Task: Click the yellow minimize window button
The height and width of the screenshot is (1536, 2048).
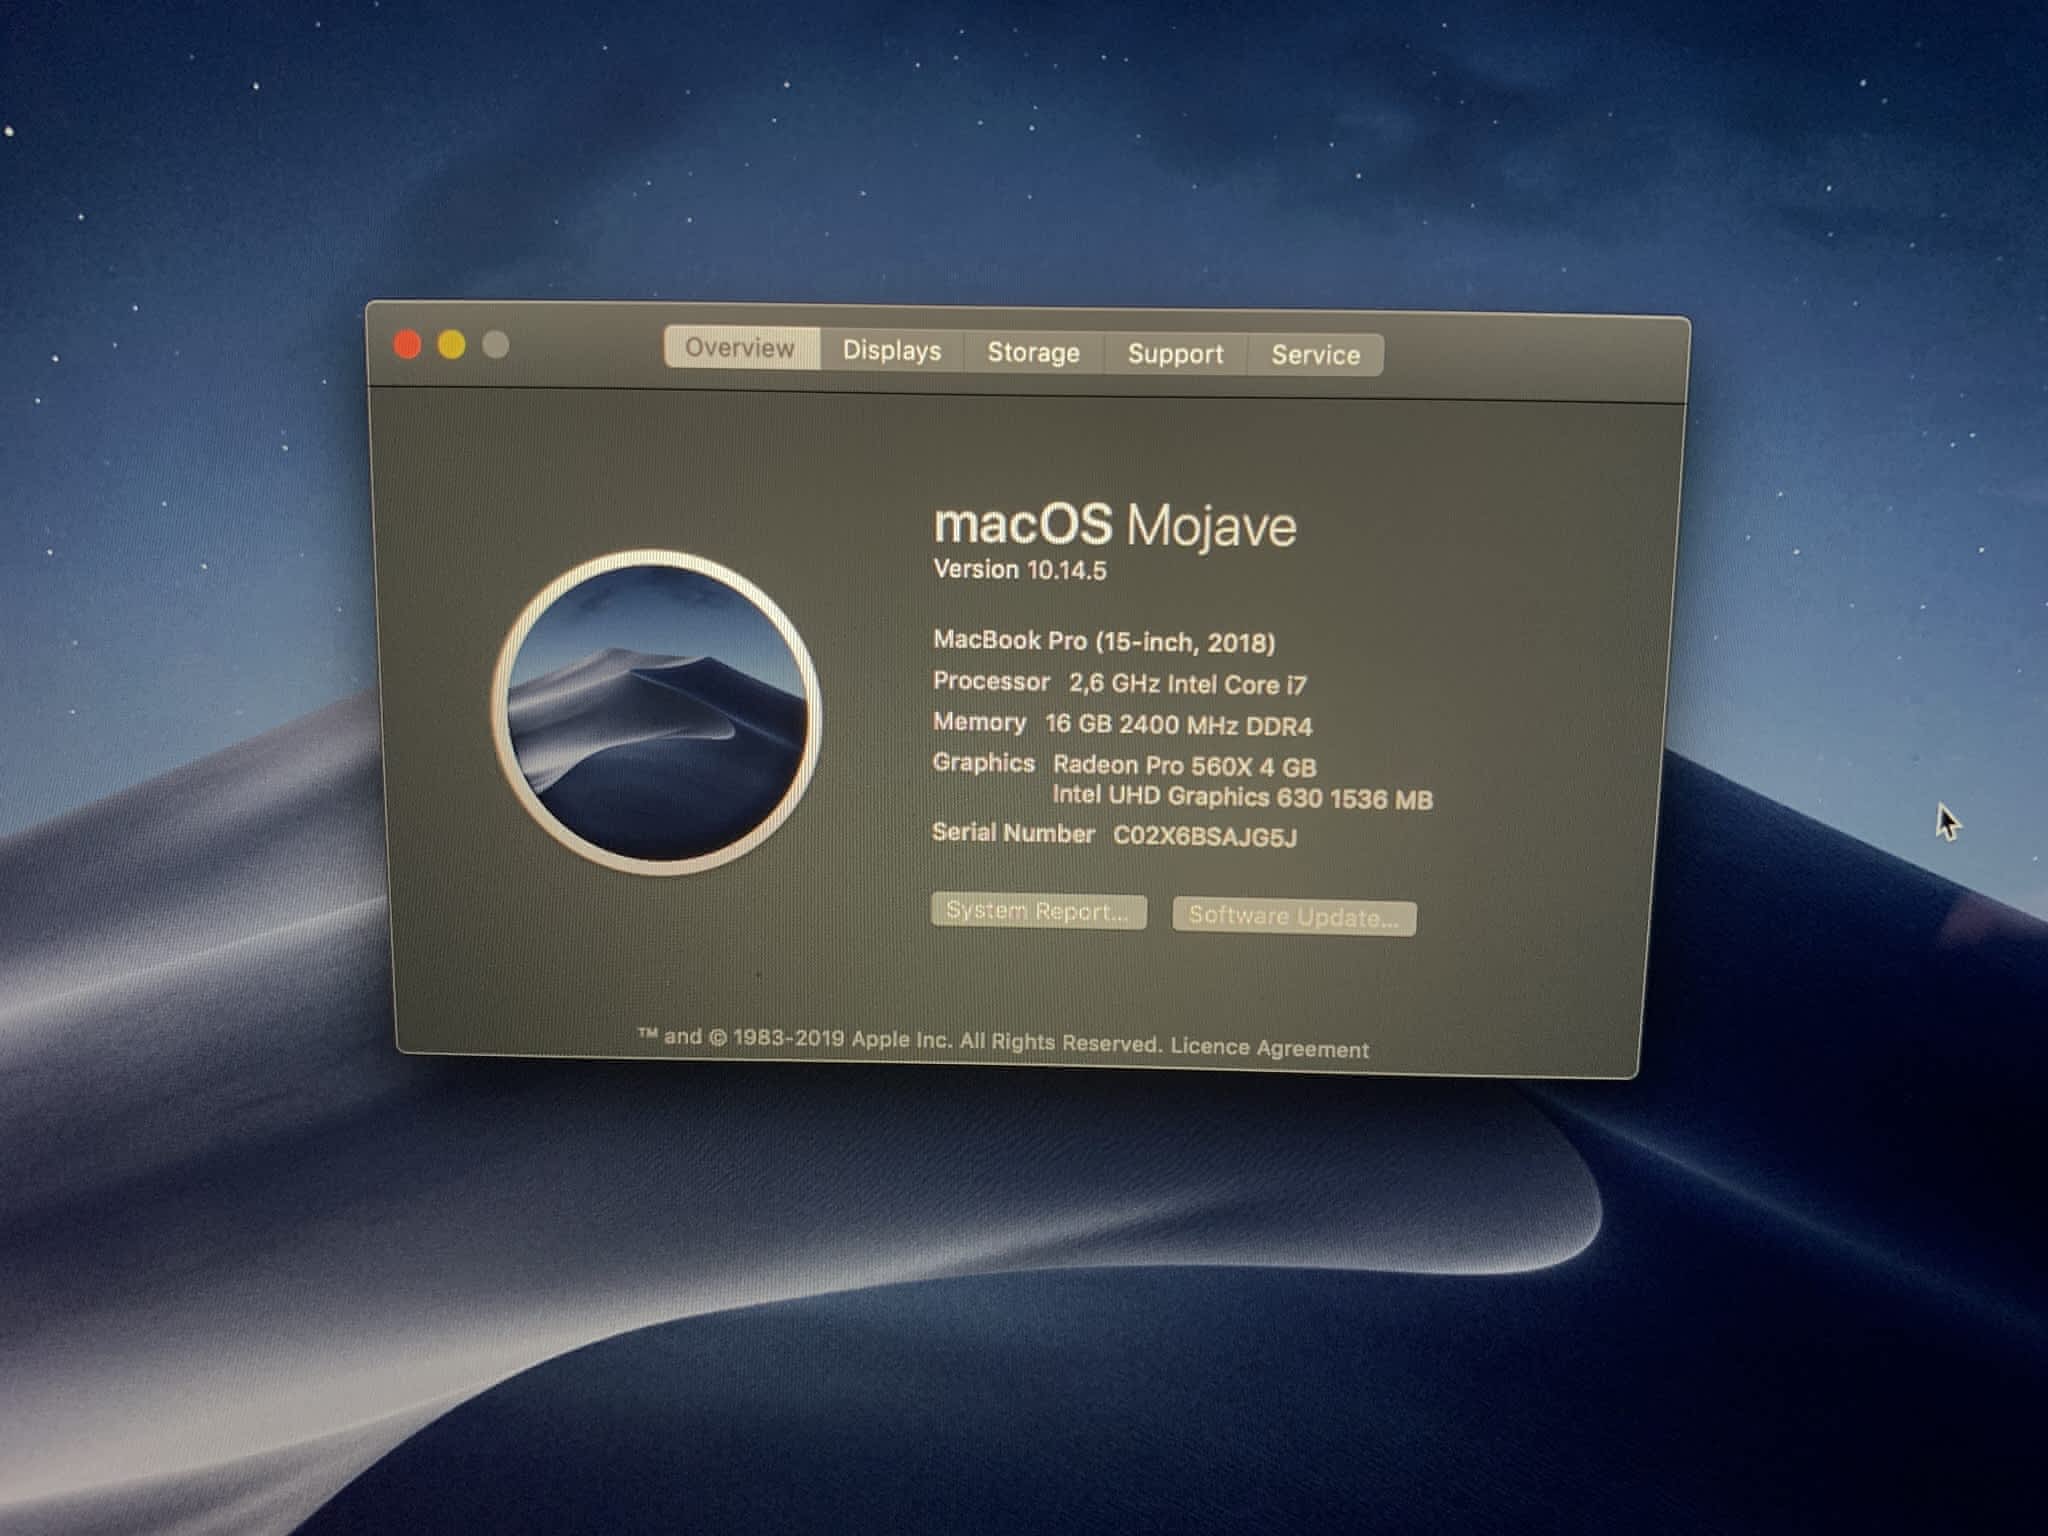Action: (451, 345)
